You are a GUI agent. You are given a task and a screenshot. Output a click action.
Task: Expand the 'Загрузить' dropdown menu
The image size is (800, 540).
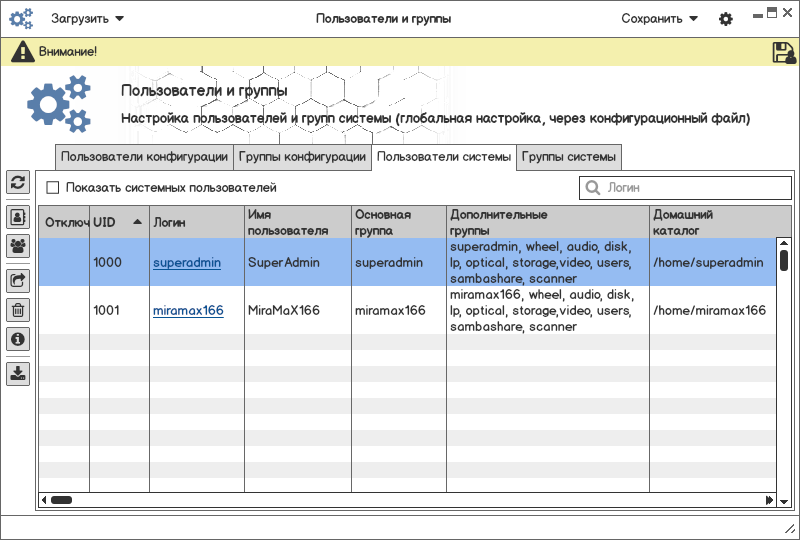88,19
